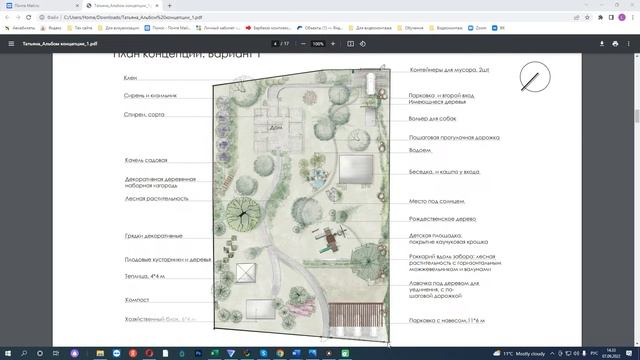Click the Парковка с навесом label

tap(447, 321)
